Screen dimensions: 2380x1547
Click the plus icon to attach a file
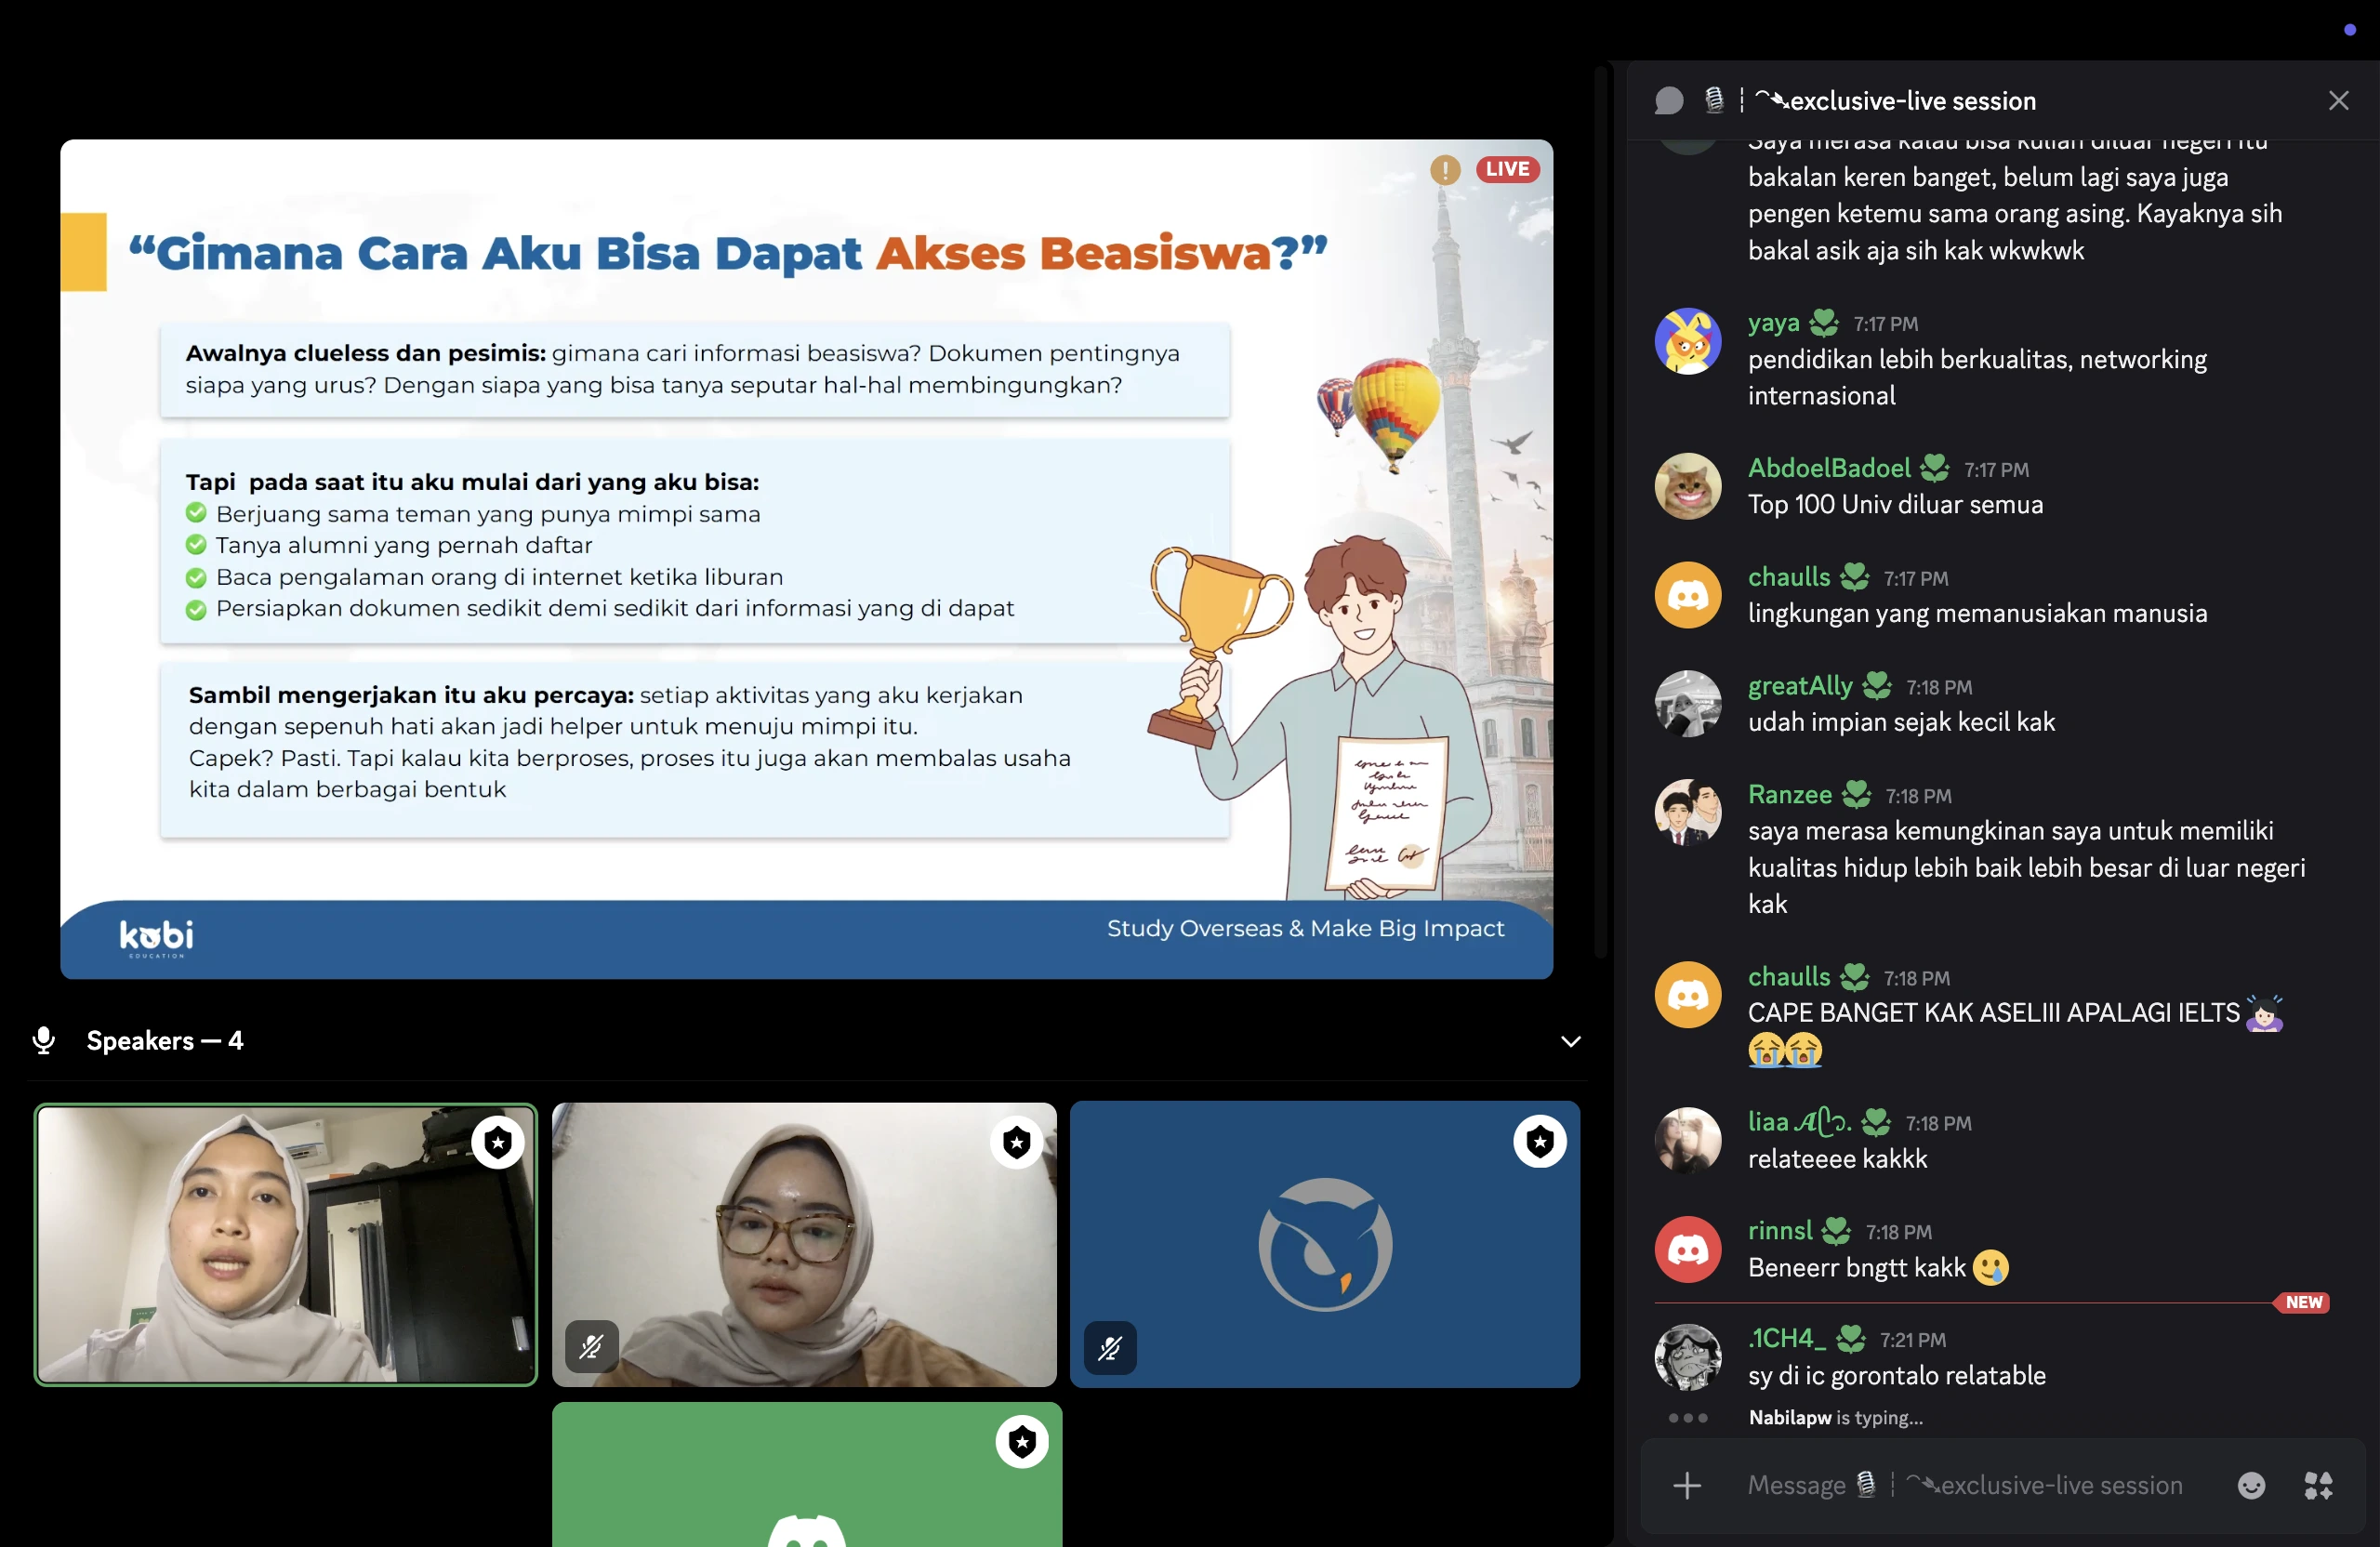(x=1687, y=1486)
